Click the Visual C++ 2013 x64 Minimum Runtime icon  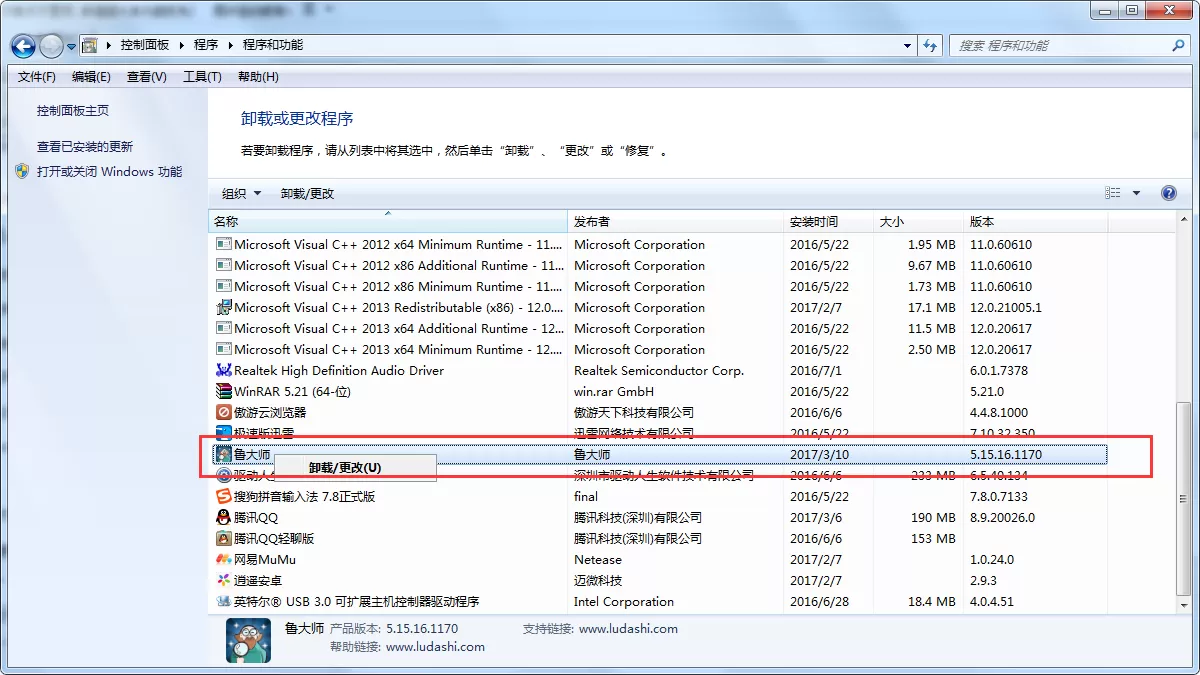pos(224,350)
